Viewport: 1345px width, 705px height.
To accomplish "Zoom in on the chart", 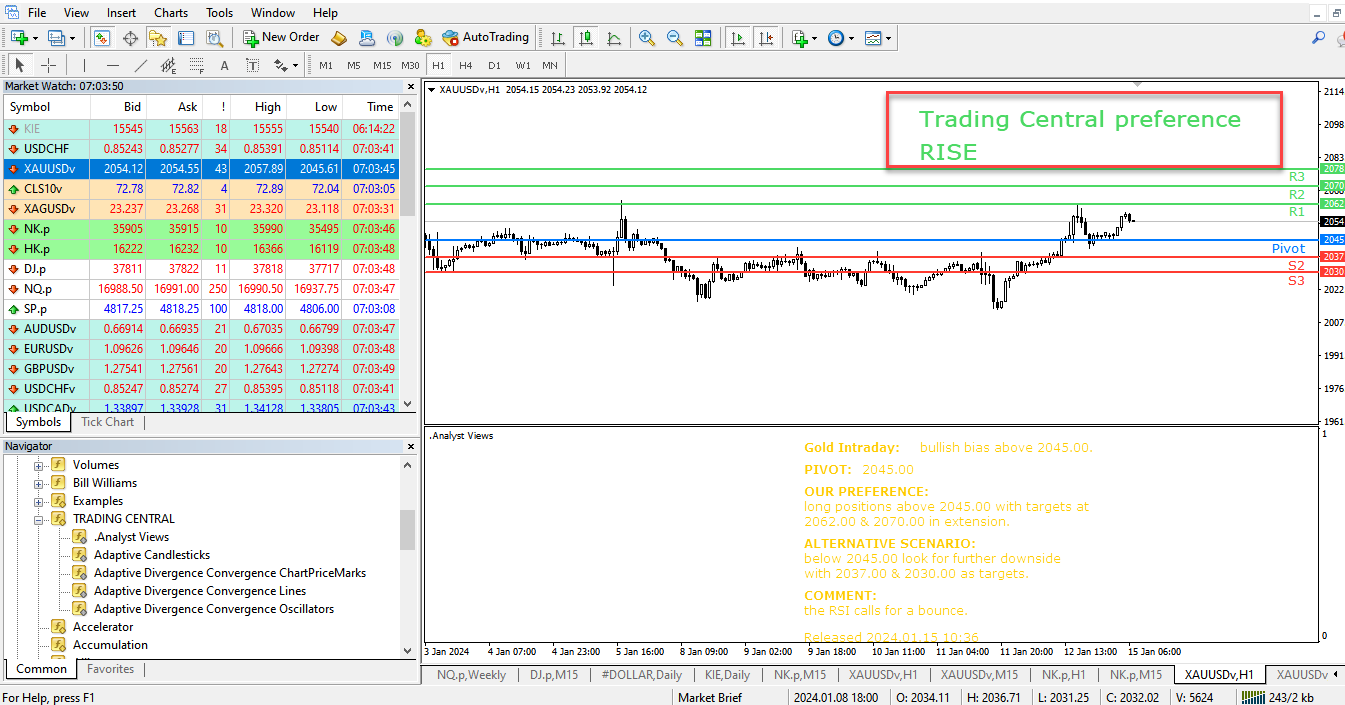I will pyautogui.click(x=647, y=38).
